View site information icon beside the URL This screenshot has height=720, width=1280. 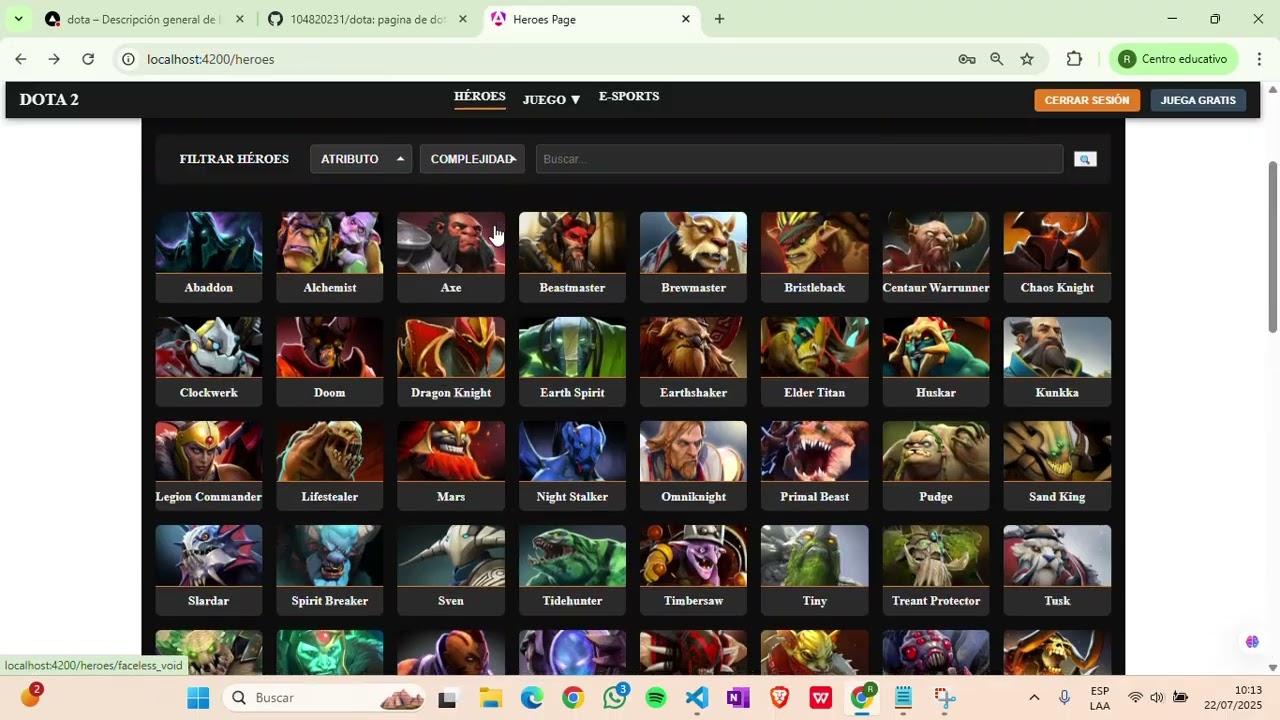[x=128, y=59]
